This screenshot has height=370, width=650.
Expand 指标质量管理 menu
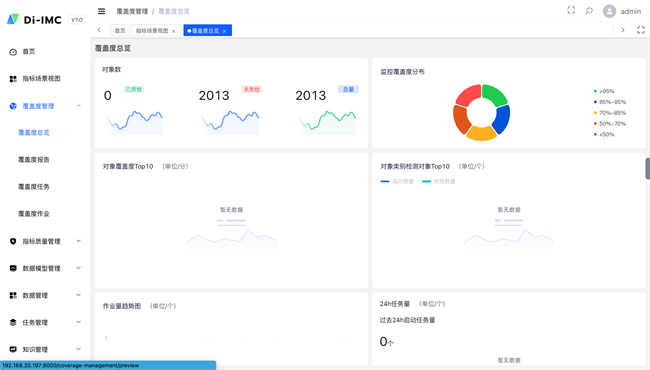pos(45,241)
